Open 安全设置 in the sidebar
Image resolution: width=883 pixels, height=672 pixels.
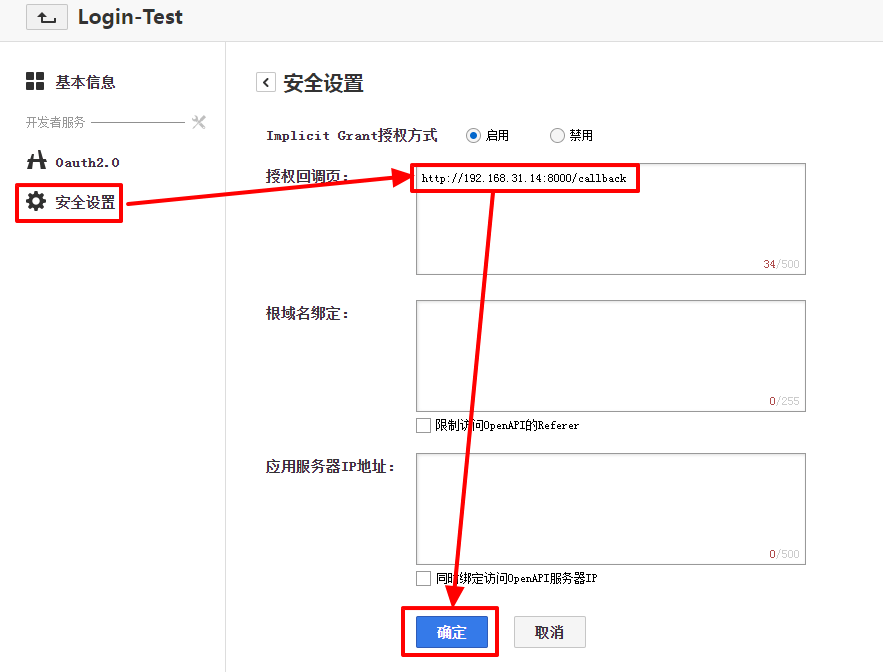point(85,202)
